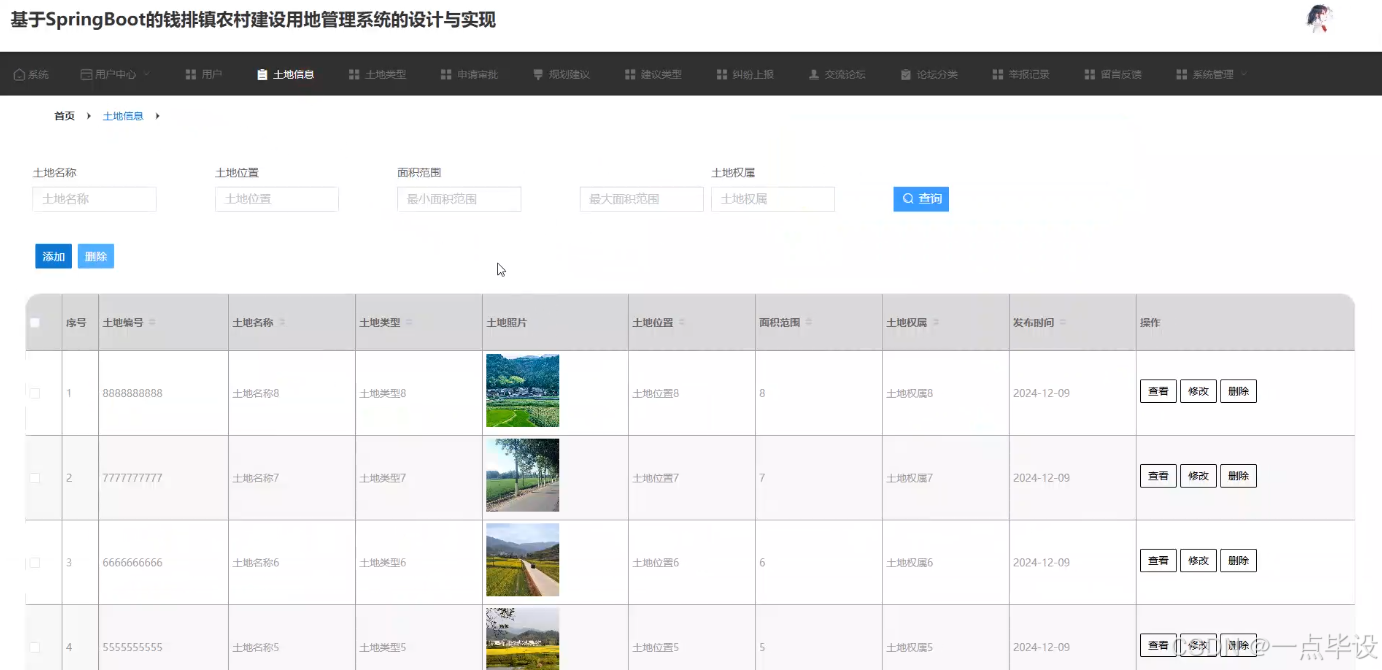Go to 首页 in the breadcrumb
This screenshot has width=1382, height=670.
(64, 116)
